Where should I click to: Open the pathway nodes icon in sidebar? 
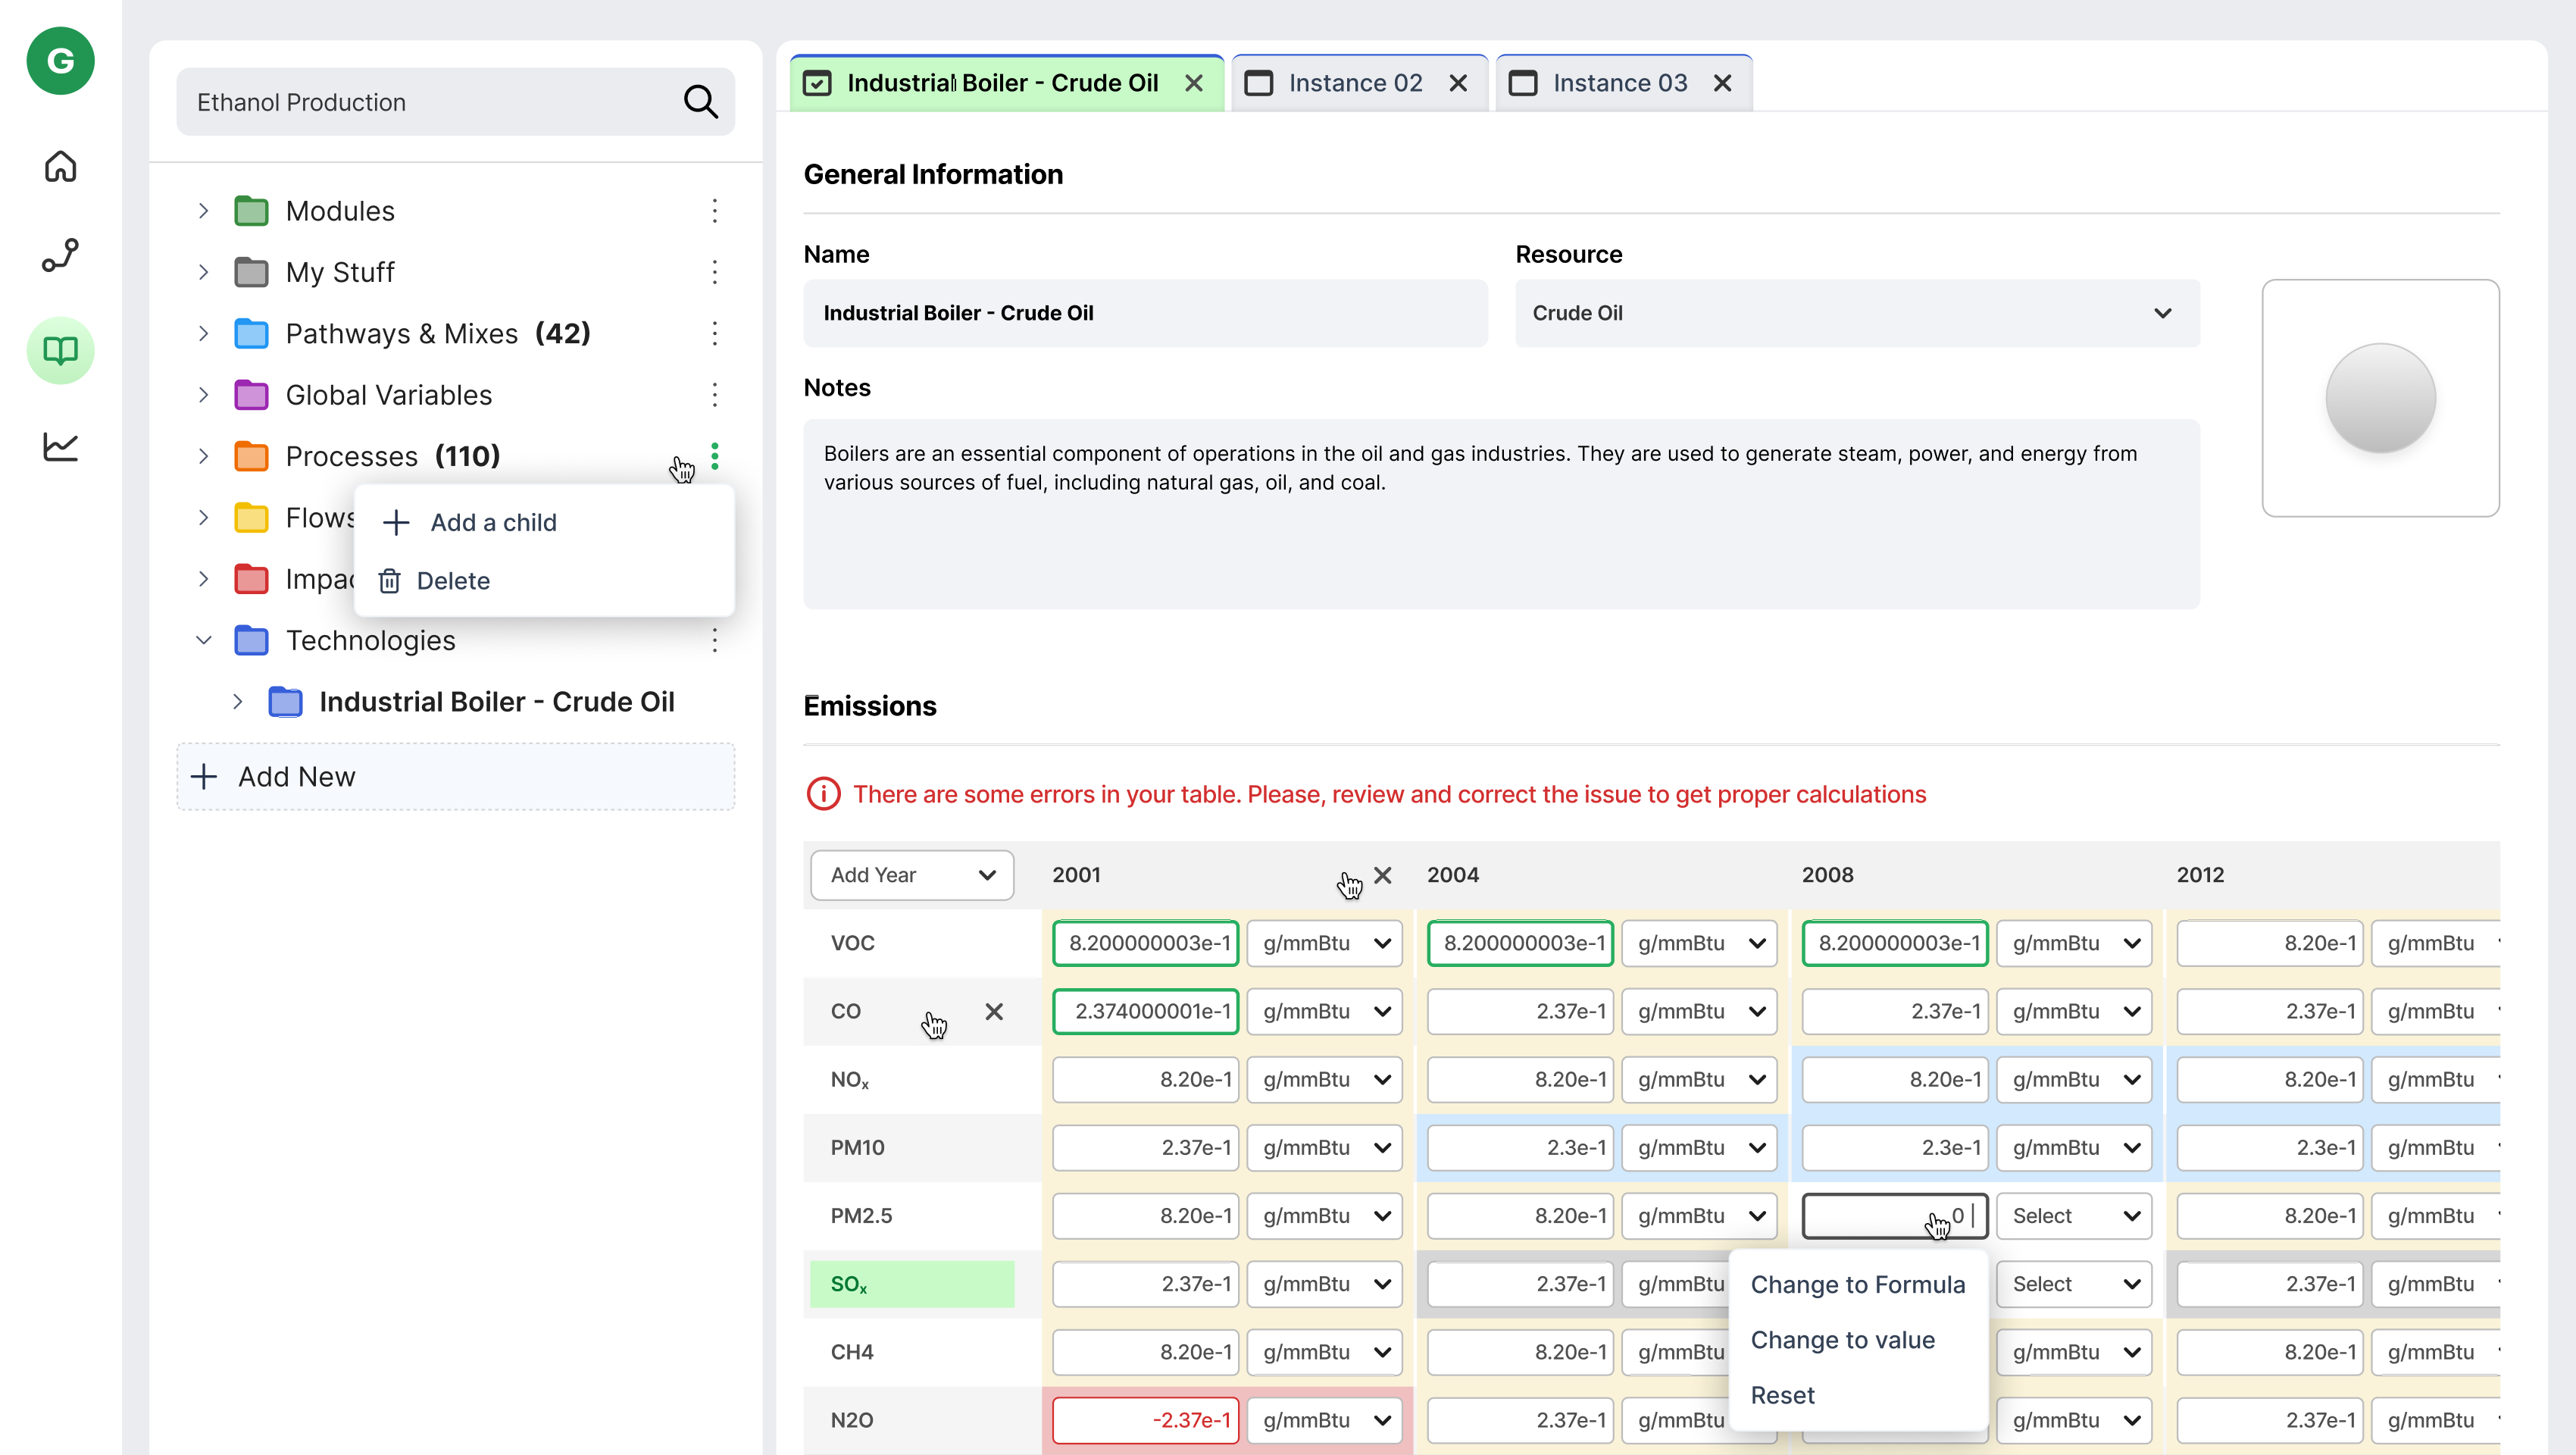click(61, 256)
